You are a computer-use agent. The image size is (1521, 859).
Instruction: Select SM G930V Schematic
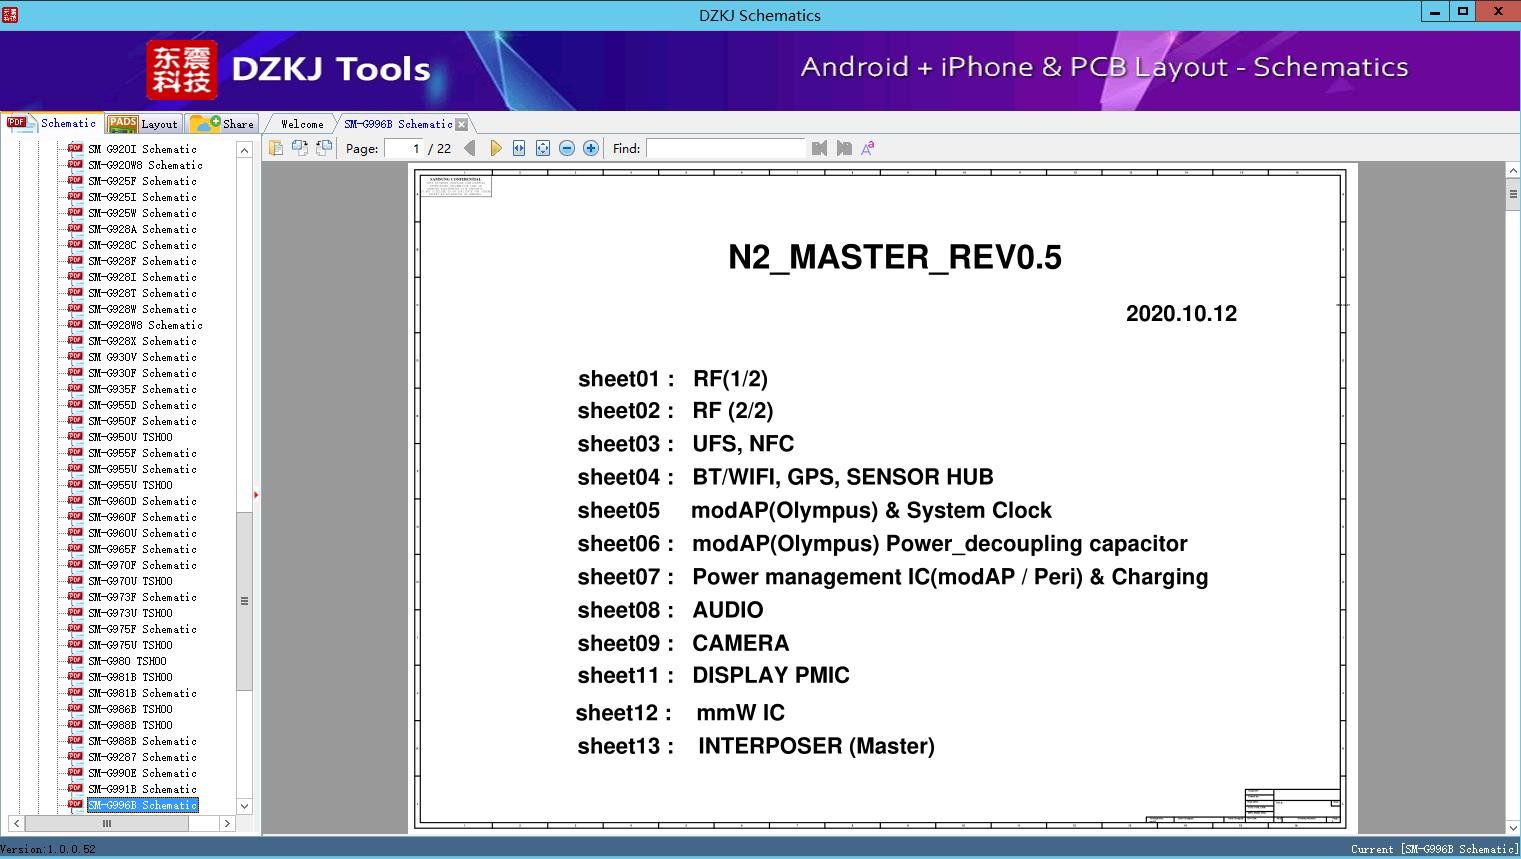click(142, 357)
